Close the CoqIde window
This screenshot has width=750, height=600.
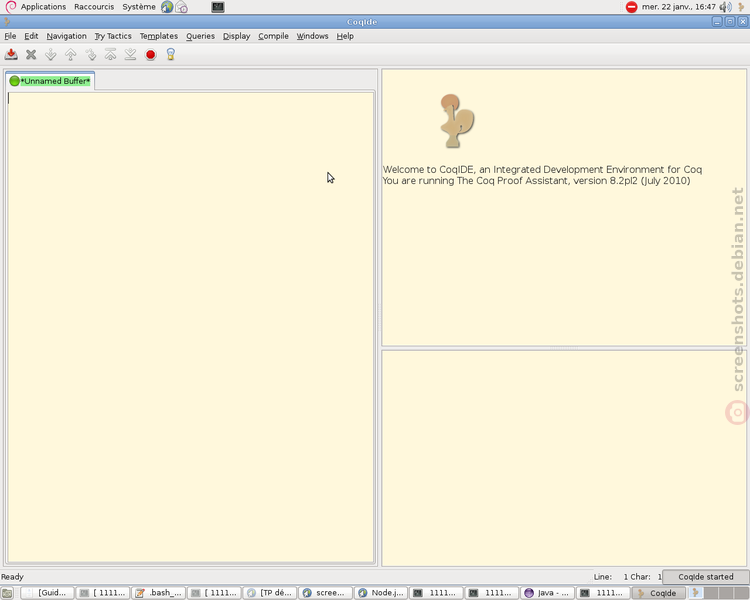[742, 22]
